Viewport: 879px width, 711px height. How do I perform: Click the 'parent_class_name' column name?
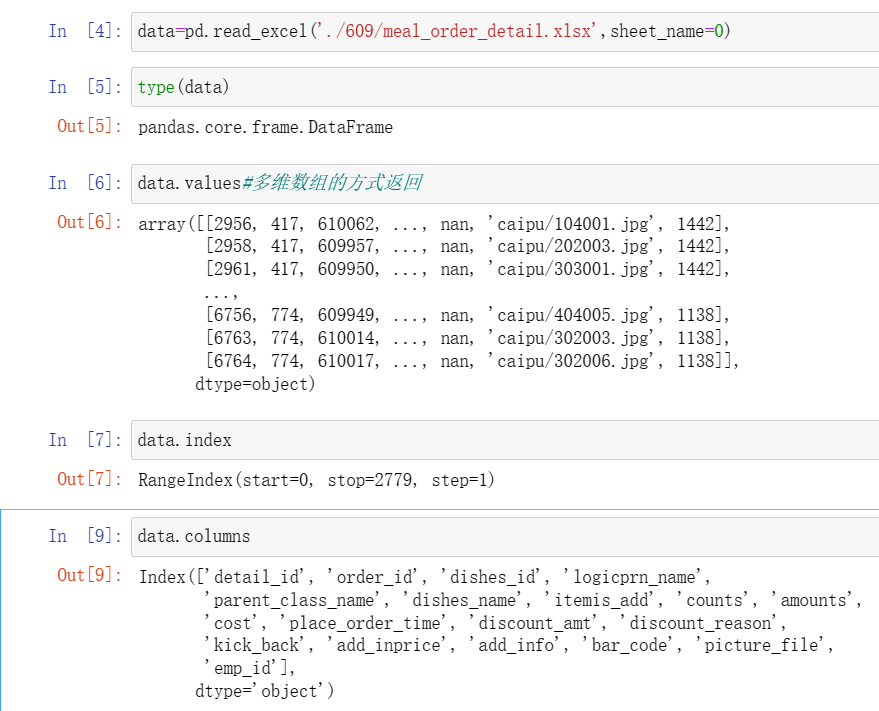pyautogui.click(x=293, y=600)
